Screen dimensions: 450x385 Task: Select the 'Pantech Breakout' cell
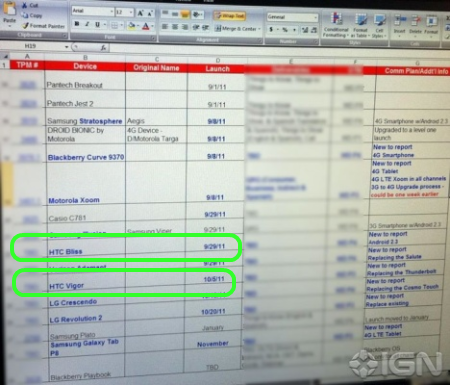85,81
